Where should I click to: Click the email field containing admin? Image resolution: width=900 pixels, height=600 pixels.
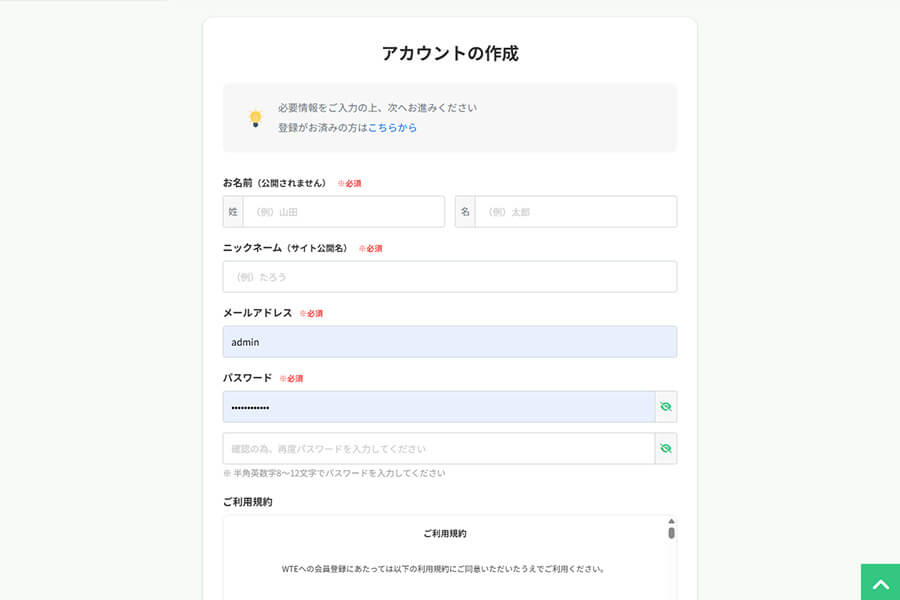click(x=449, y=341)
